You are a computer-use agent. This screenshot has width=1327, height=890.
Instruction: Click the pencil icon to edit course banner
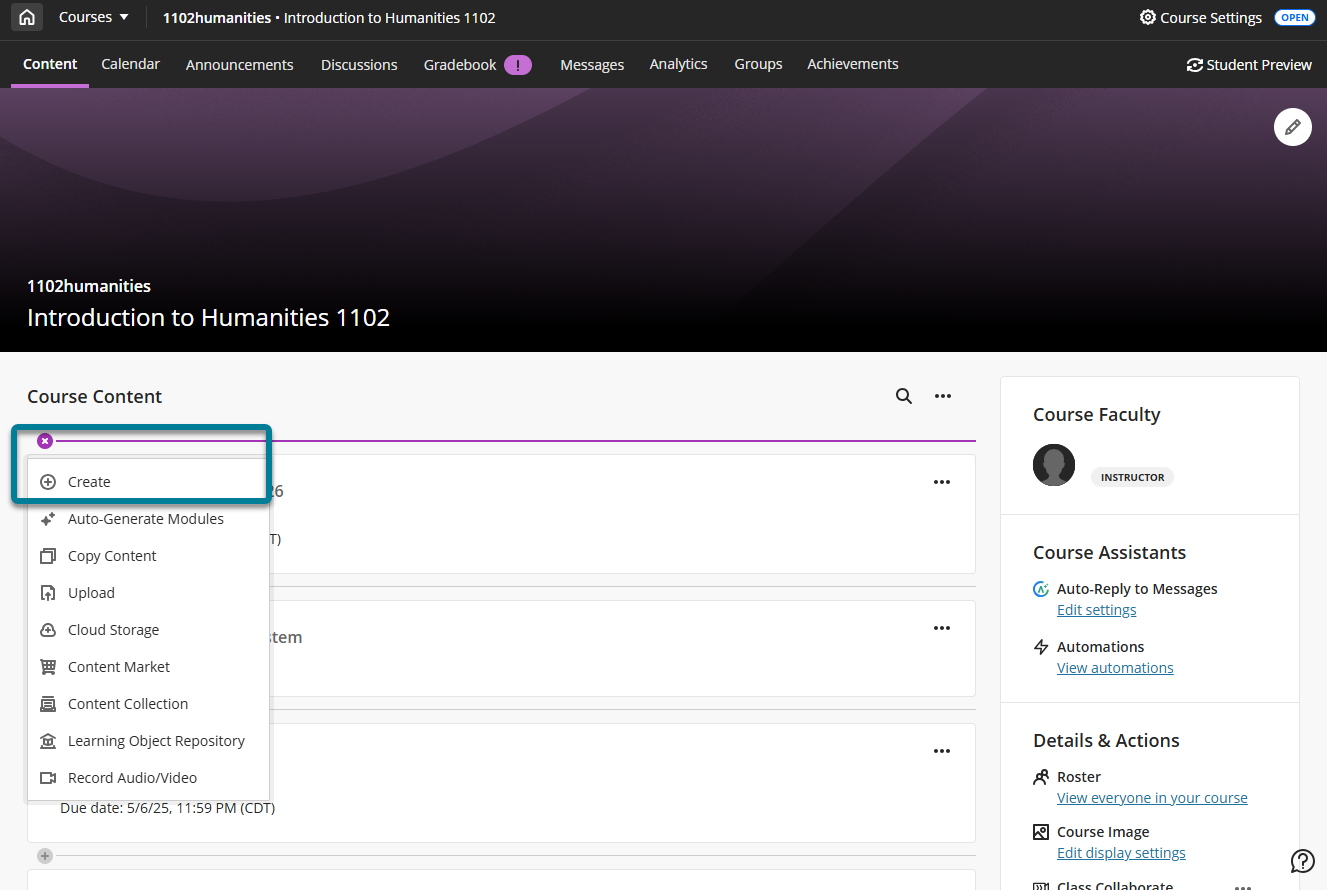(x=1292, y=127)
